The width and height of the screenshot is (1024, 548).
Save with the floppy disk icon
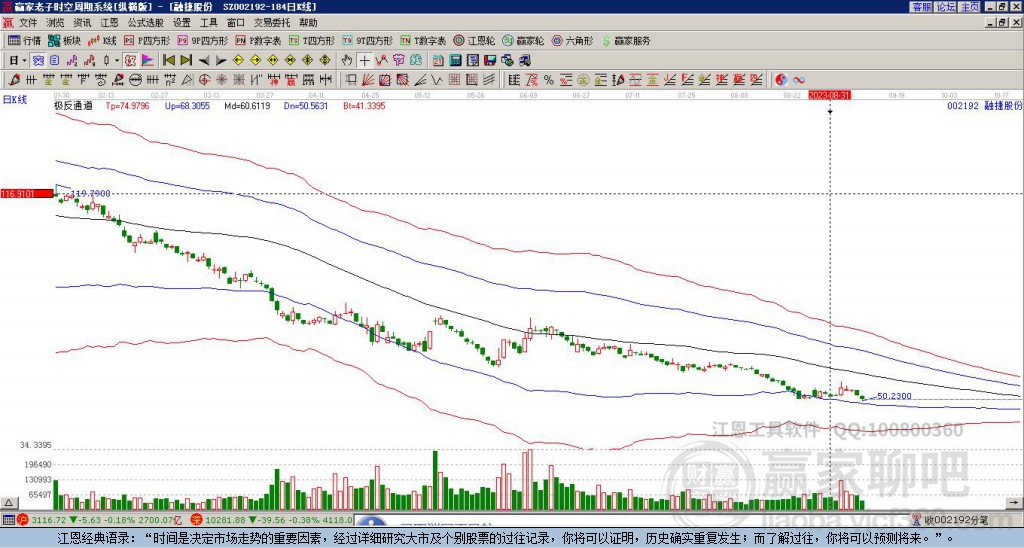click(x=490, y=61)
